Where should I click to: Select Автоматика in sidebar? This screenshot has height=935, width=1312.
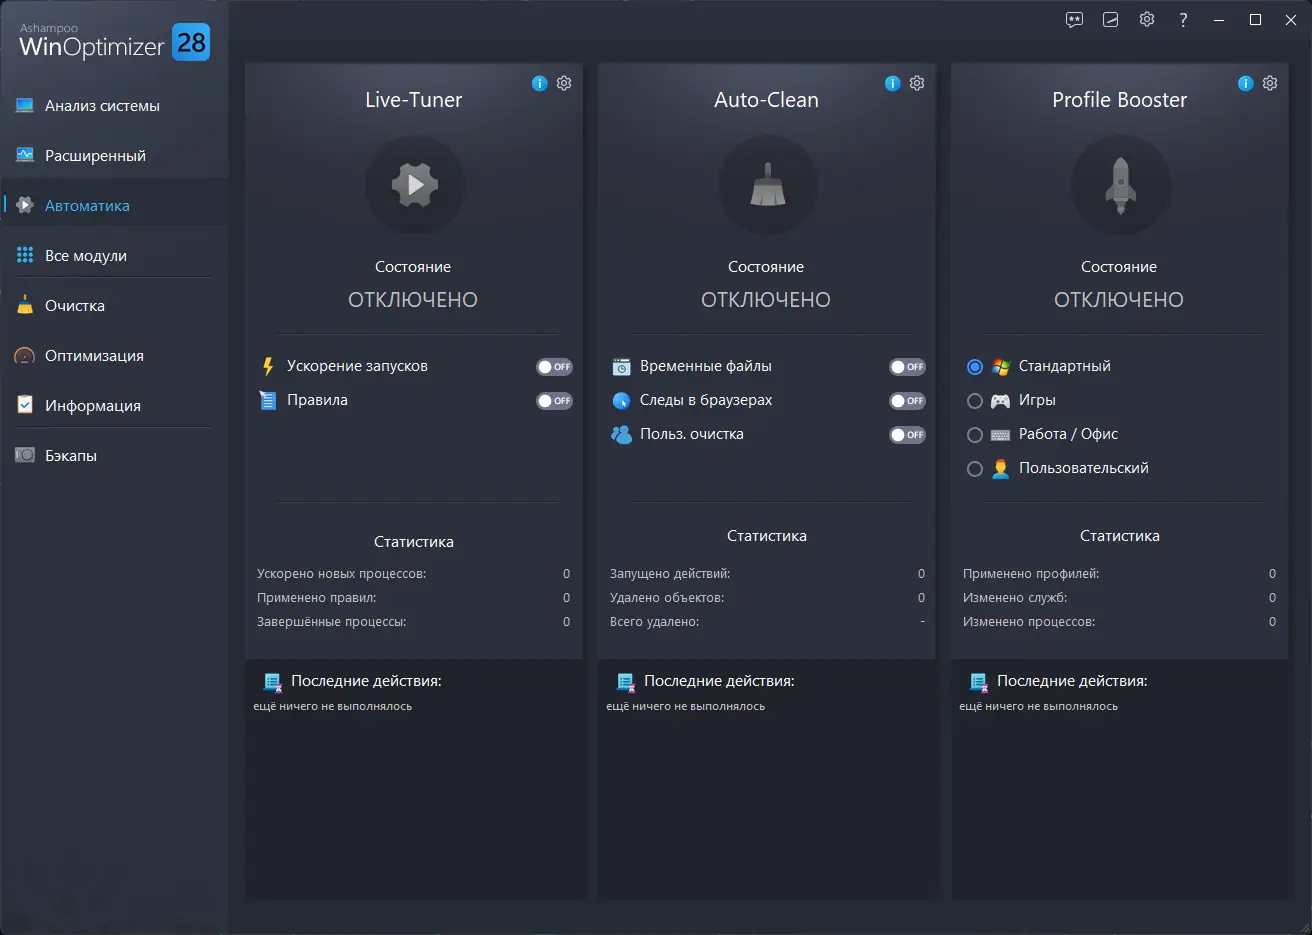coord(114,206)
